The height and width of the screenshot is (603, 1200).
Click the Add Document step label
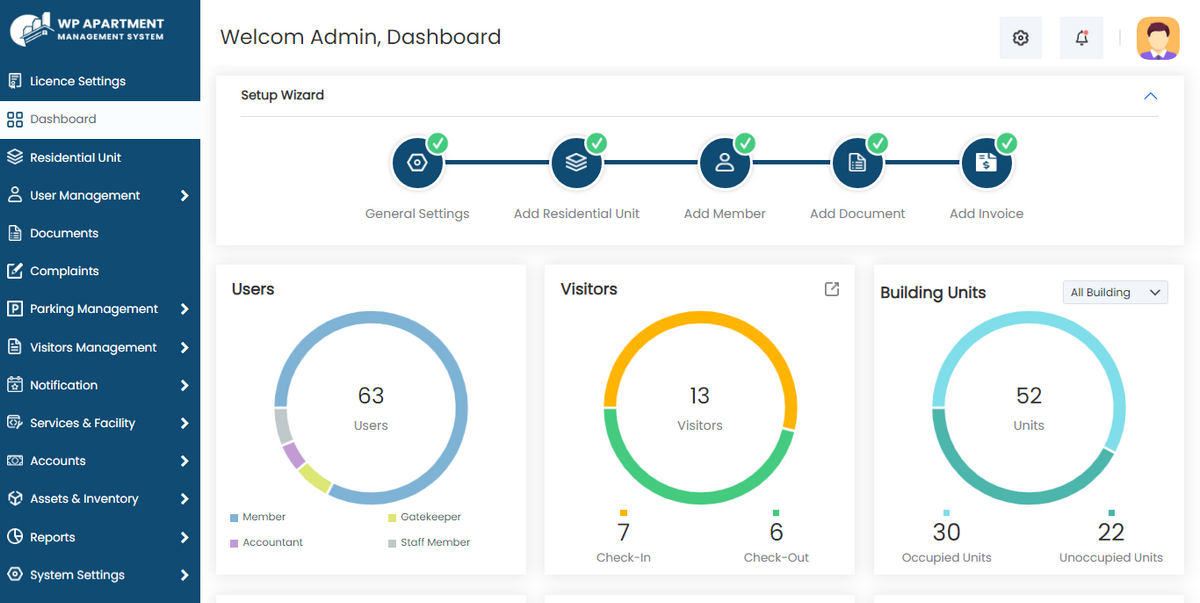(x=857, y=213)
